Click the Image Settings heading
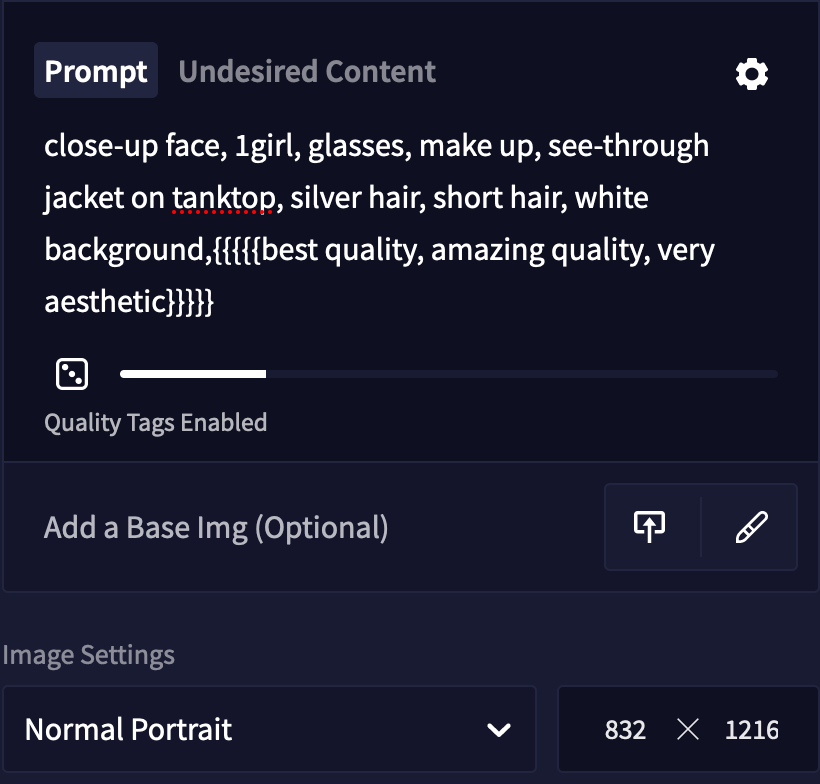 click(x=88, y=655)
